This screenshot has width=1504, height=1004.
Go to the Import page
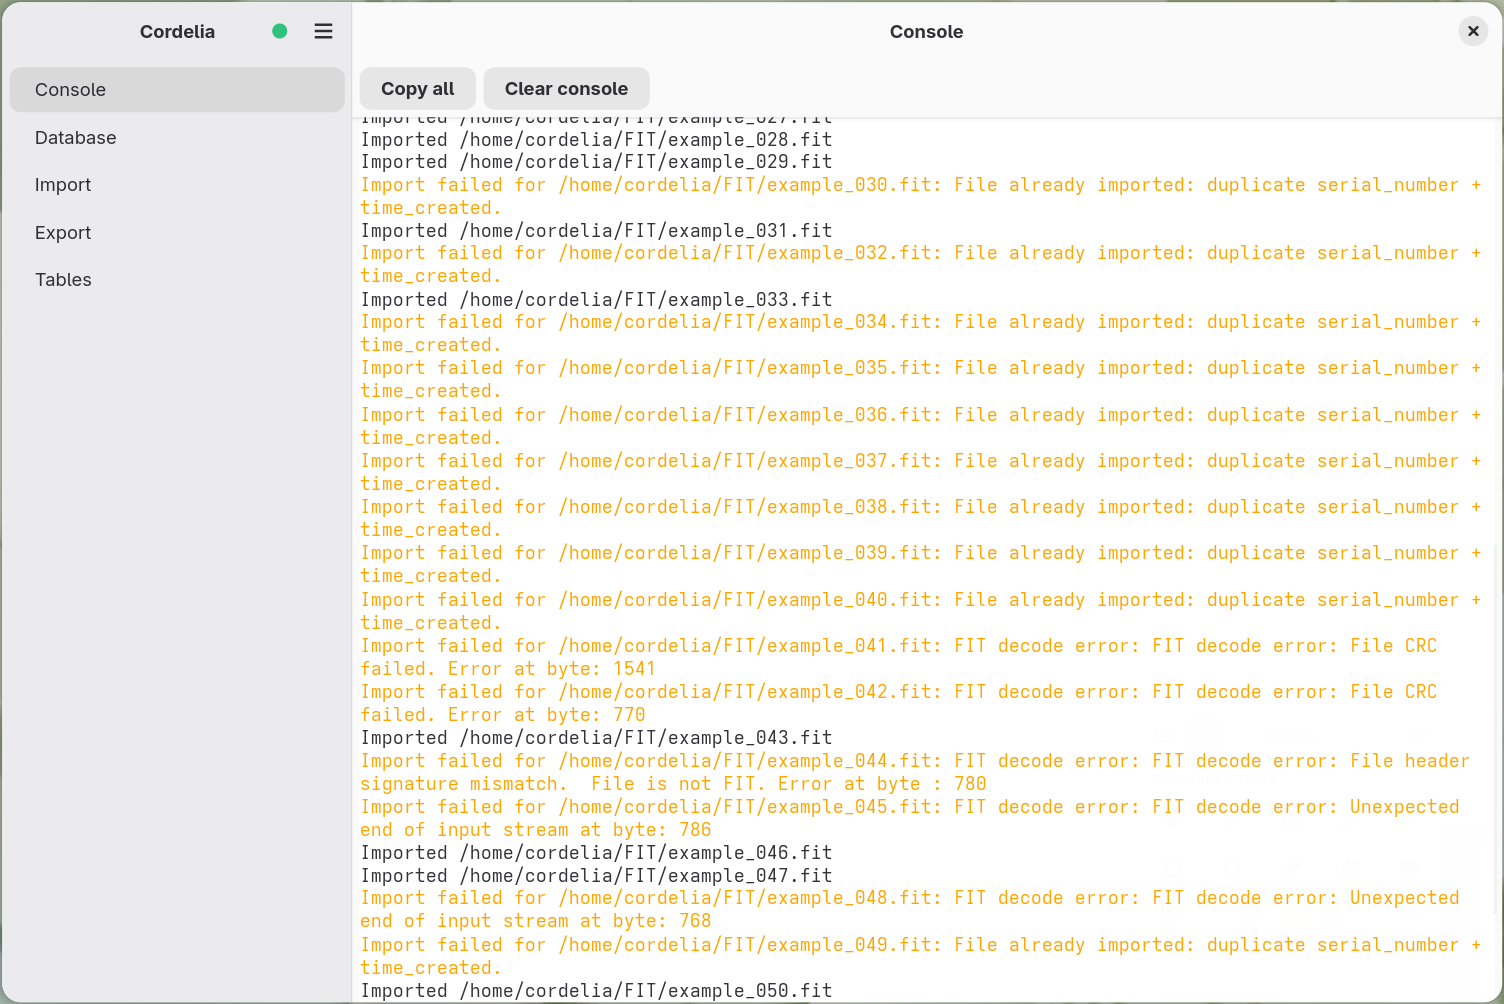(177, 185)
